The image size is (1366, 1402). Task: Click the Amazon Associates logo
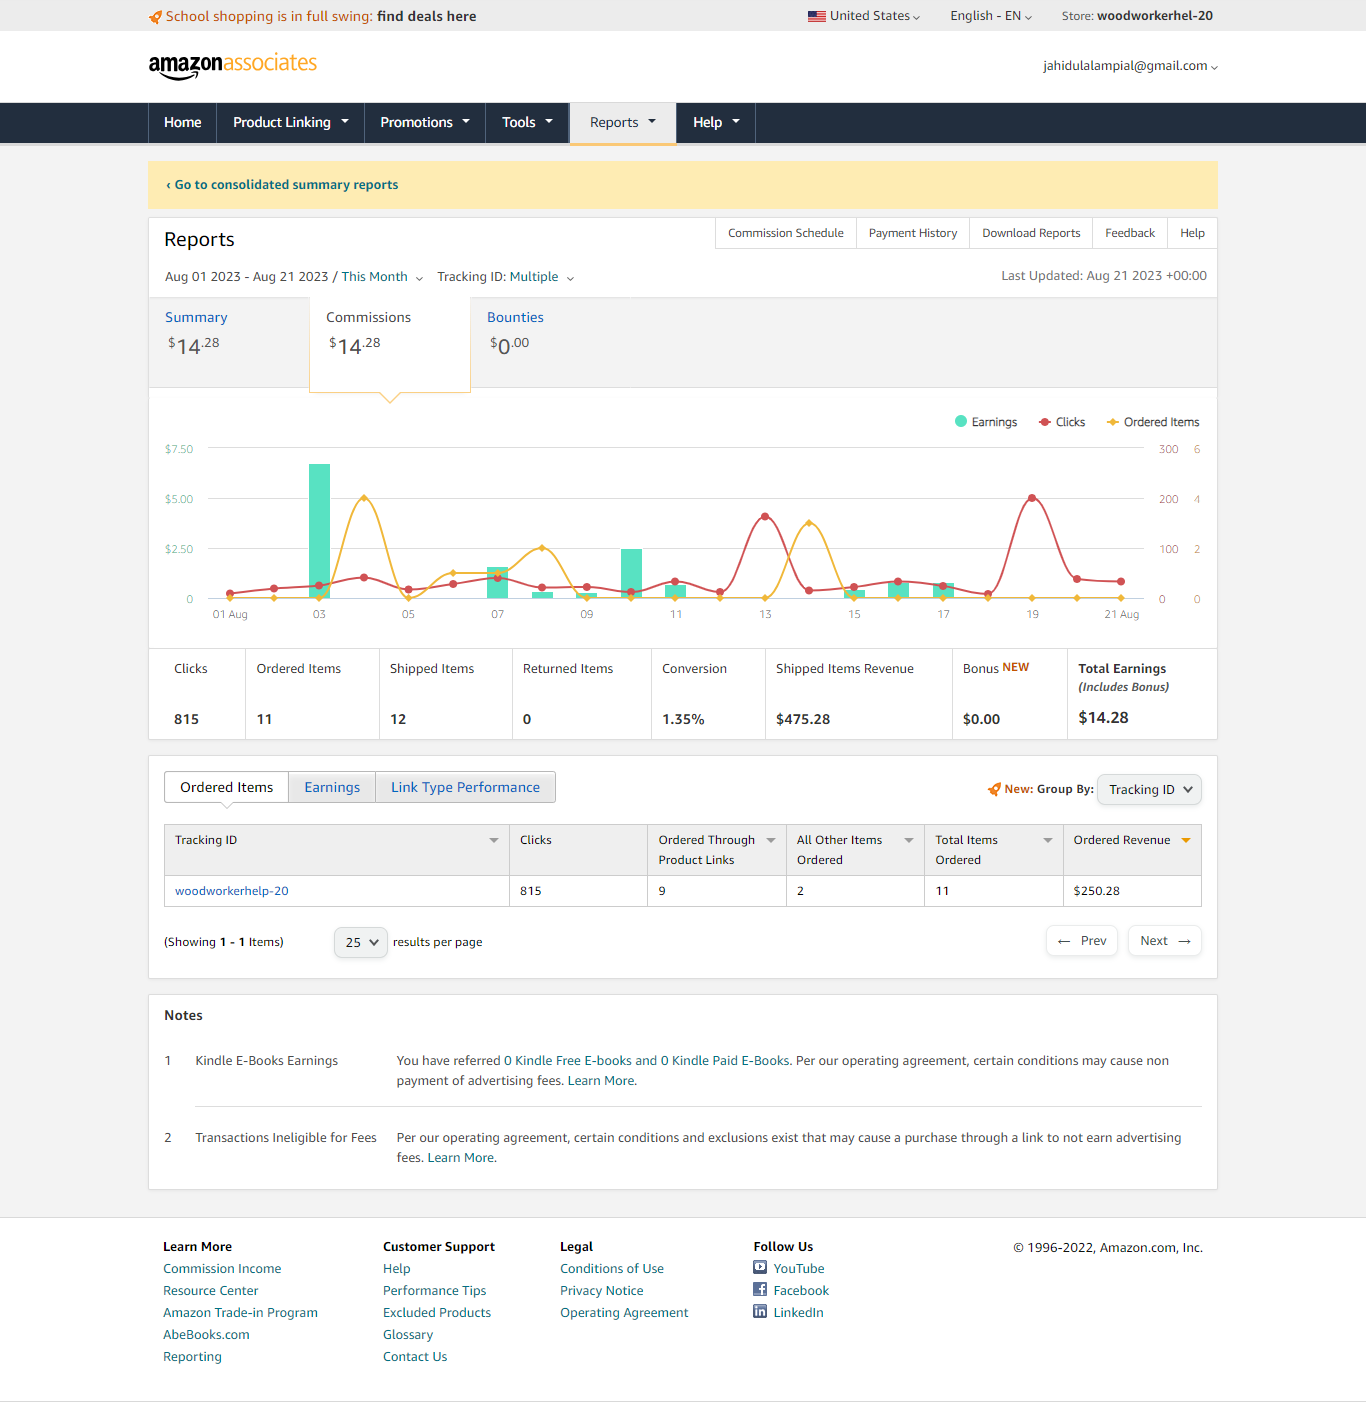[232, 65]
